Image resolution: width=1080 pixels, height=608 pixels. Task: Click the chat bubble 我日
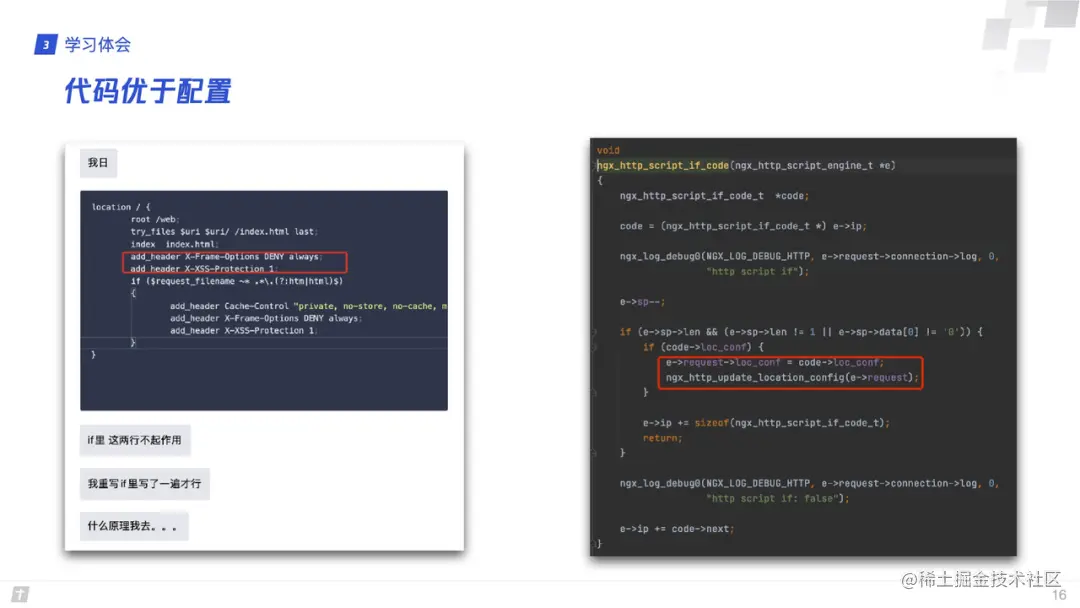click(x=98, y=163)
